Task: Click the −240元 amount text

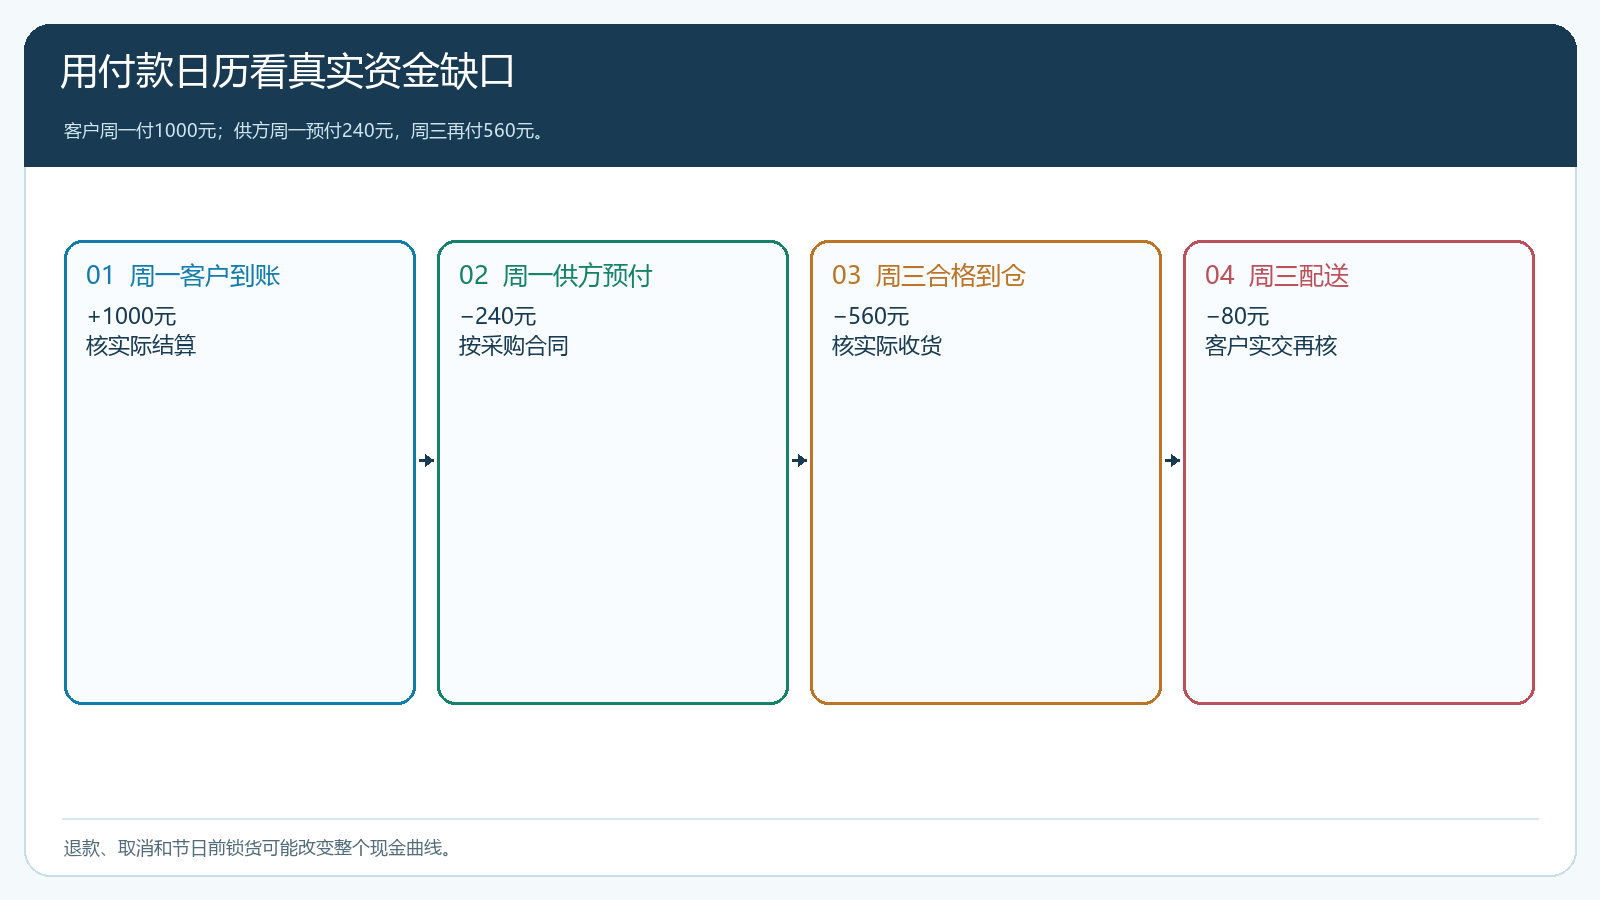Action: 498,316
